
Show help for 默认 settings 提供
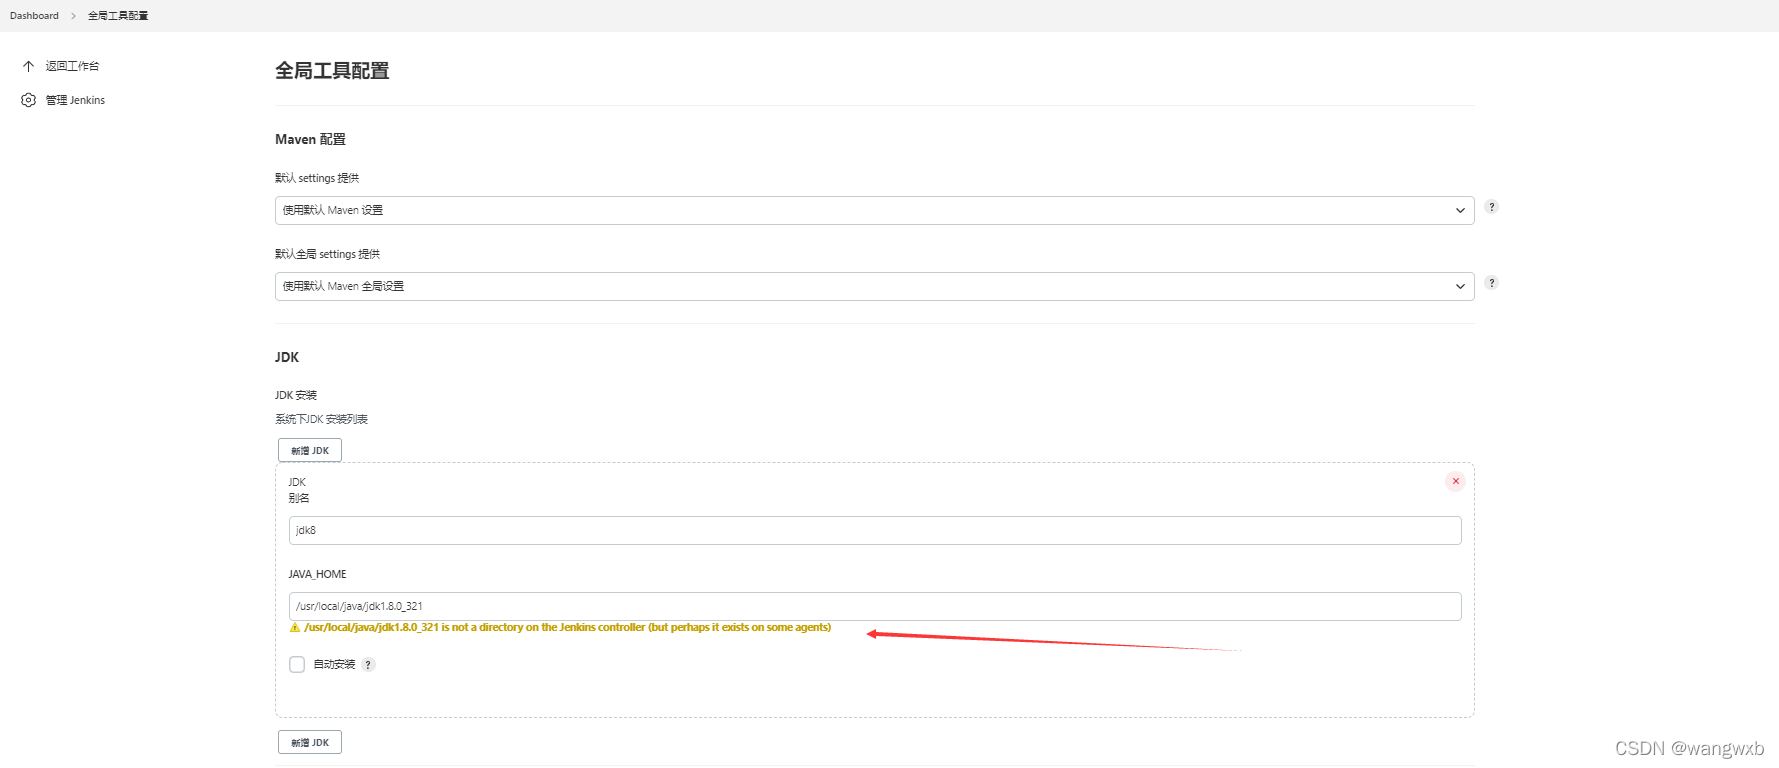(1491, 207)
